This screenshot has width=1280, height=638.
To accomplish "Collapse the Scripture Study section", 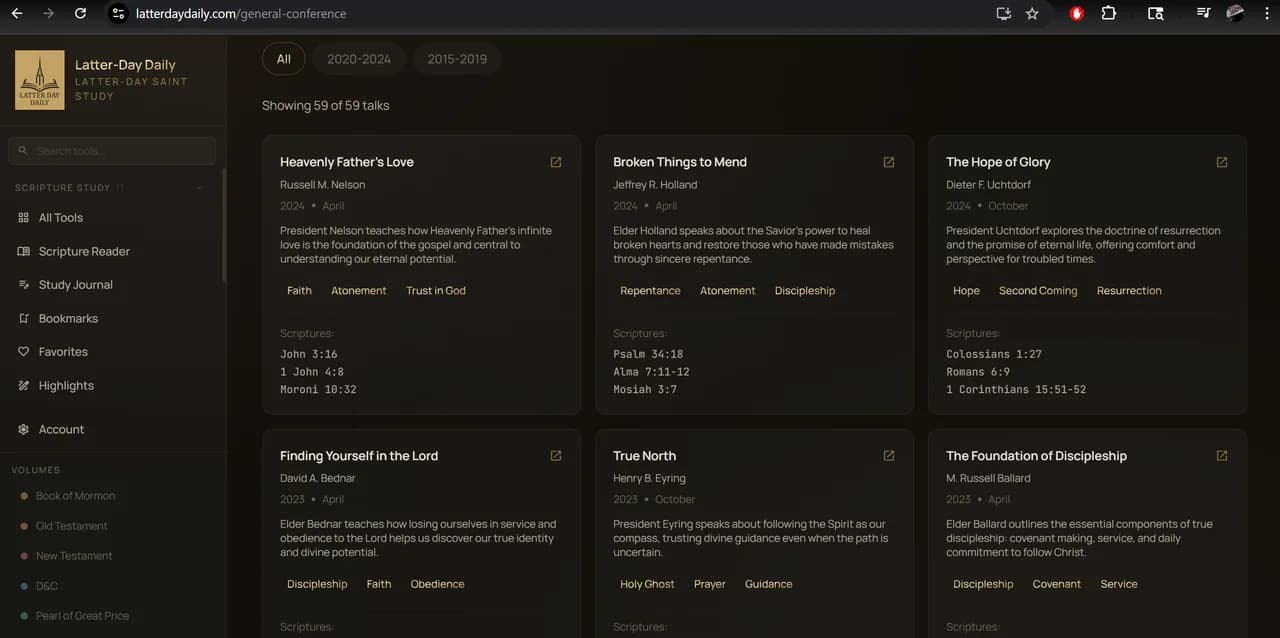I will 199,188.
